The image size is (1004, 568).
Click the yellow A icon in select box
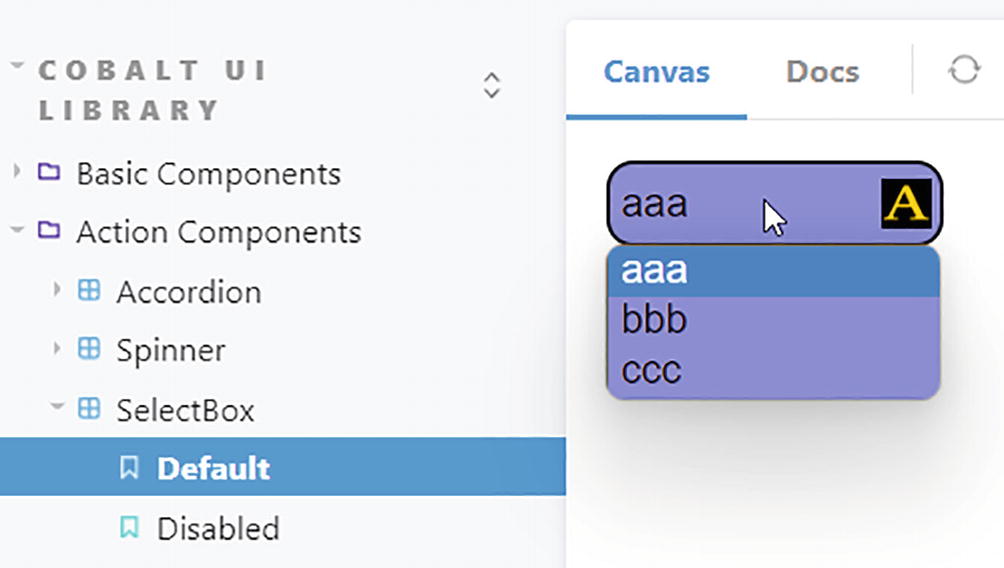[906, 203]
